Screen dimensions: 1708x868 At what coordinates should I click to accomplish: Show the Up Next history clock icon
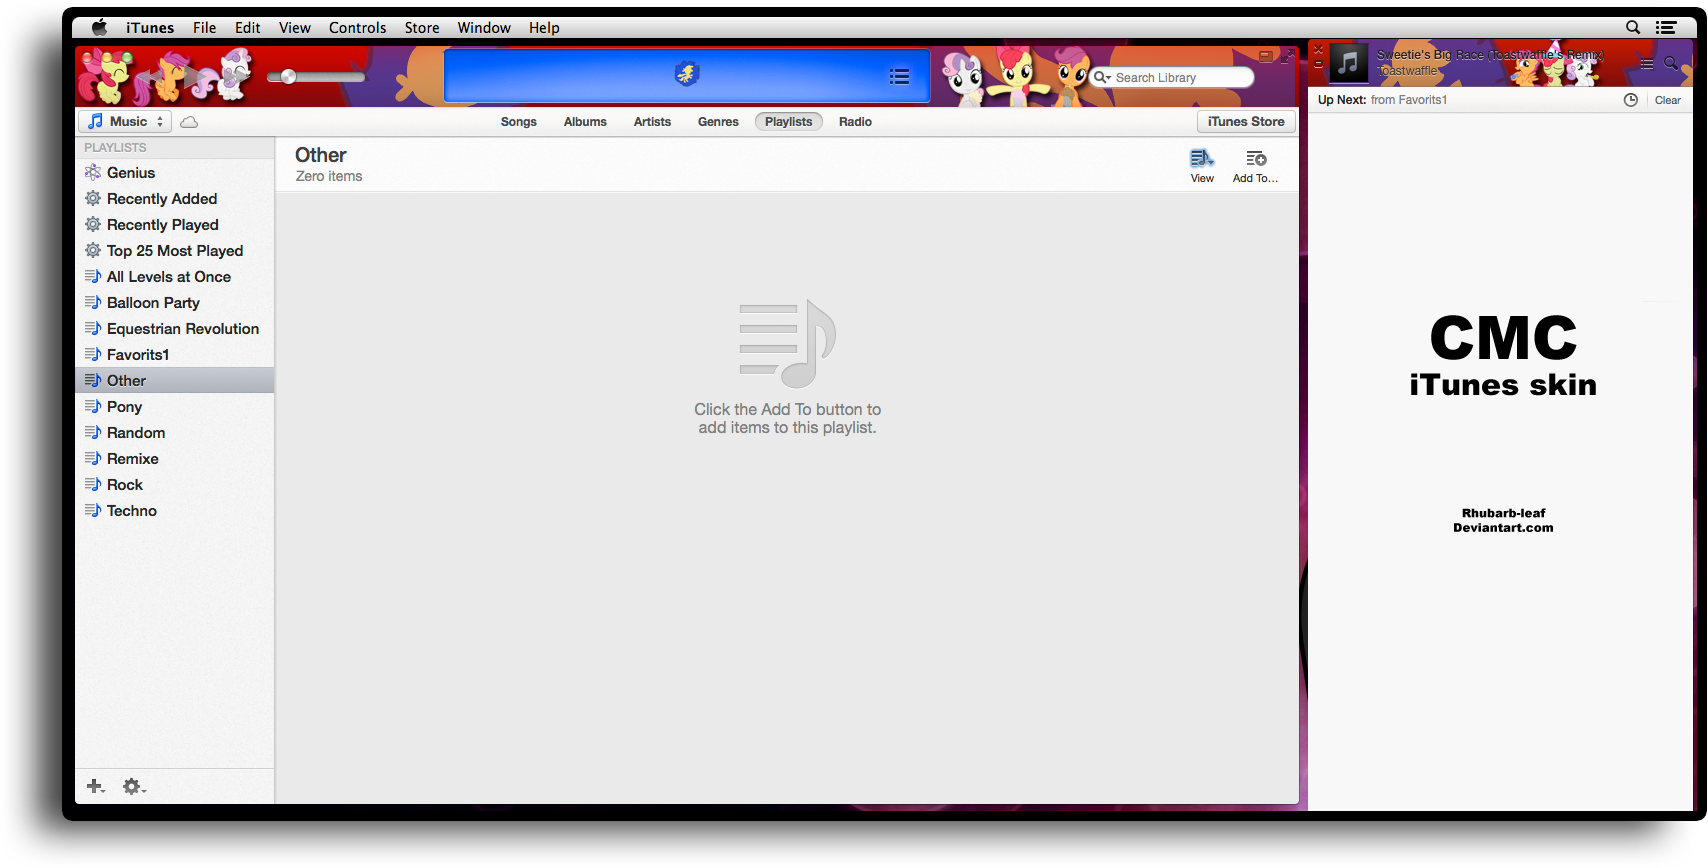coord(1630,100)
